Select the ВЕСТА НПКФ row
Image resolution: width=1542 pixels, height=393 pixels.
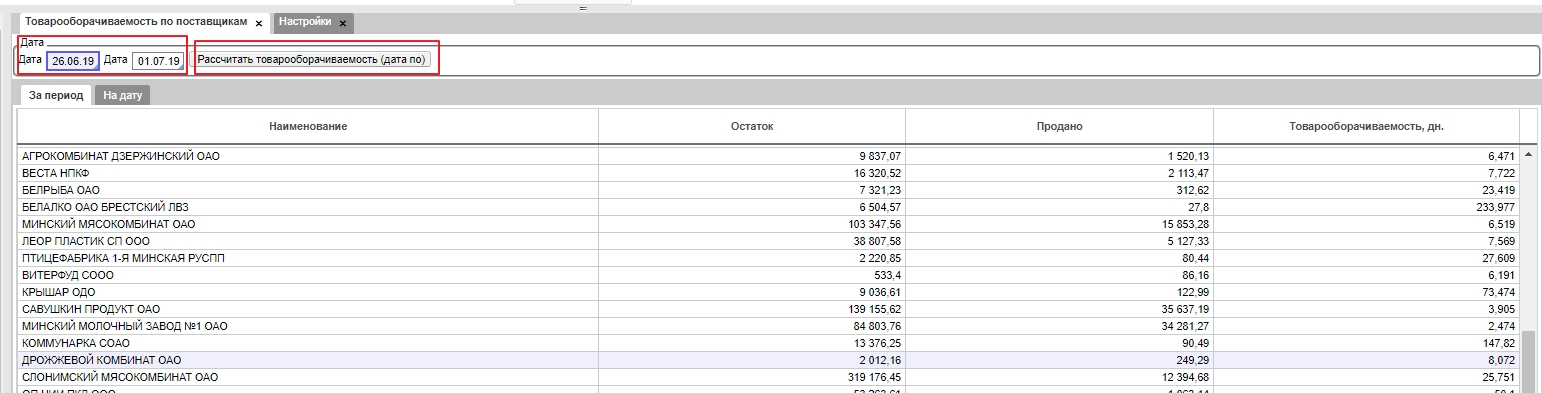768,173
